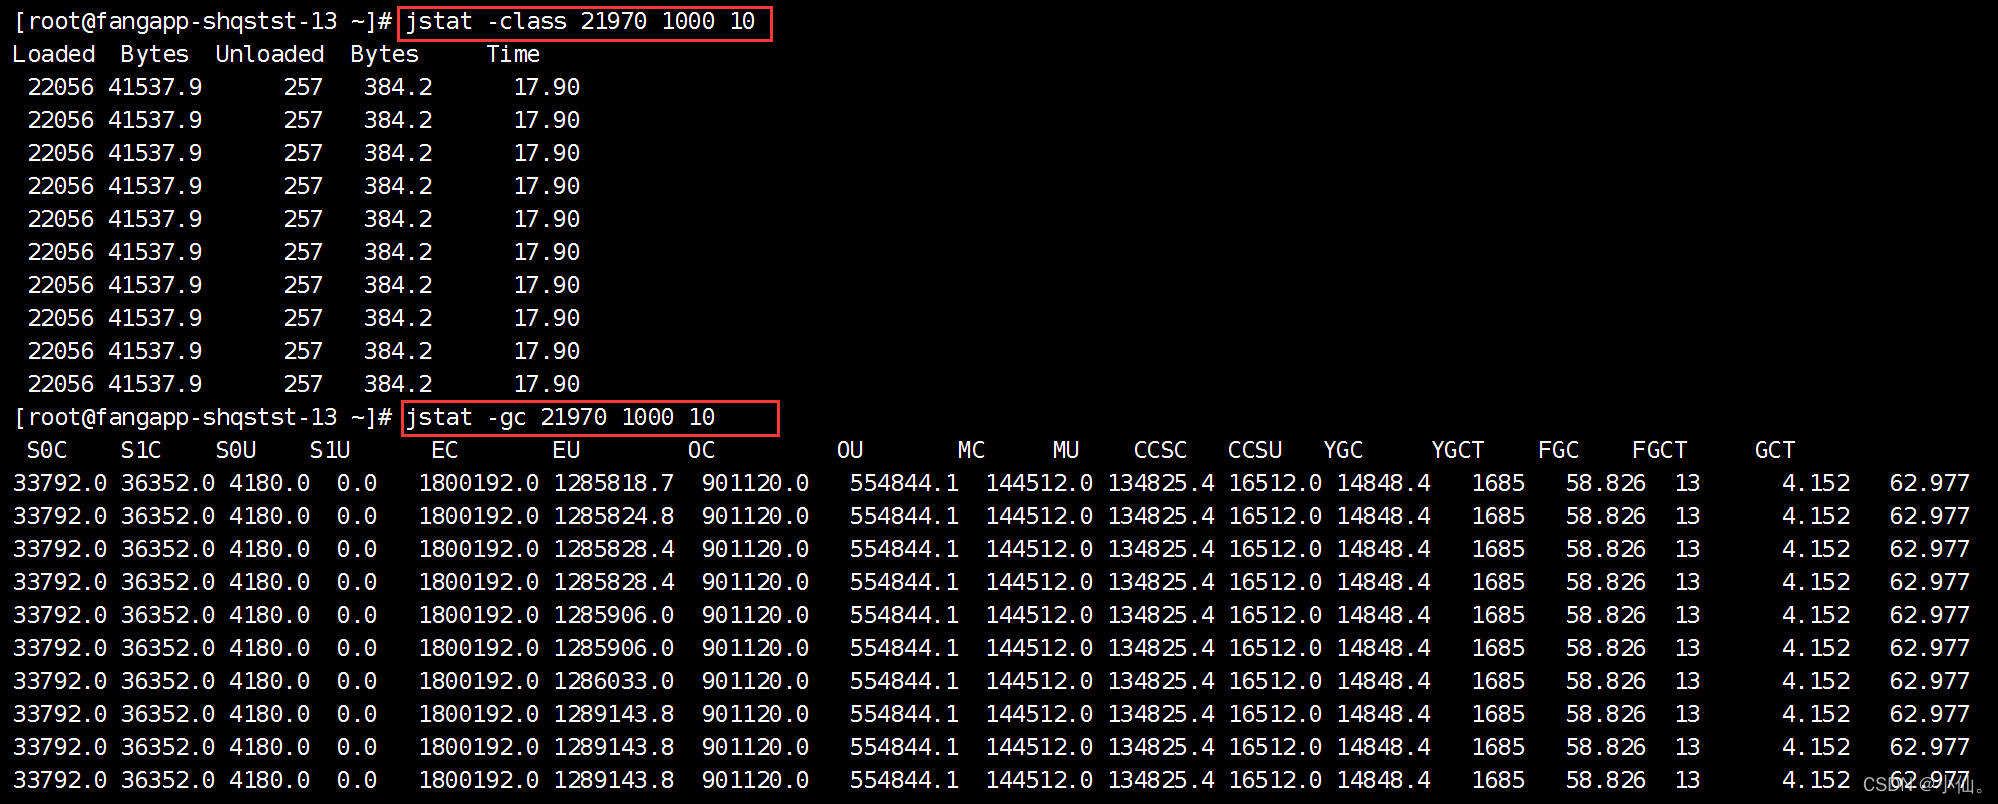Click the jstat -gc command text
1998x804 pixels.
[560, 418]
